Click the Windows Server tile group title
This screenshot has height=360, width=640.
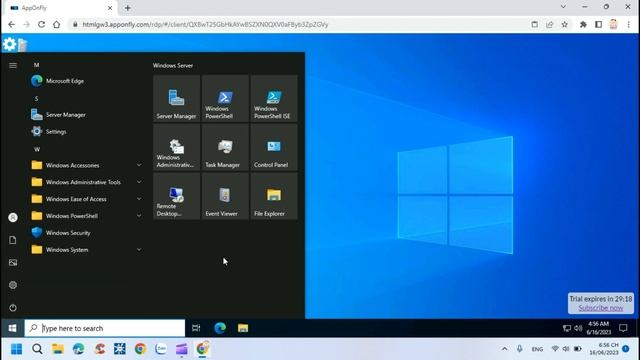tap(173, 65)
